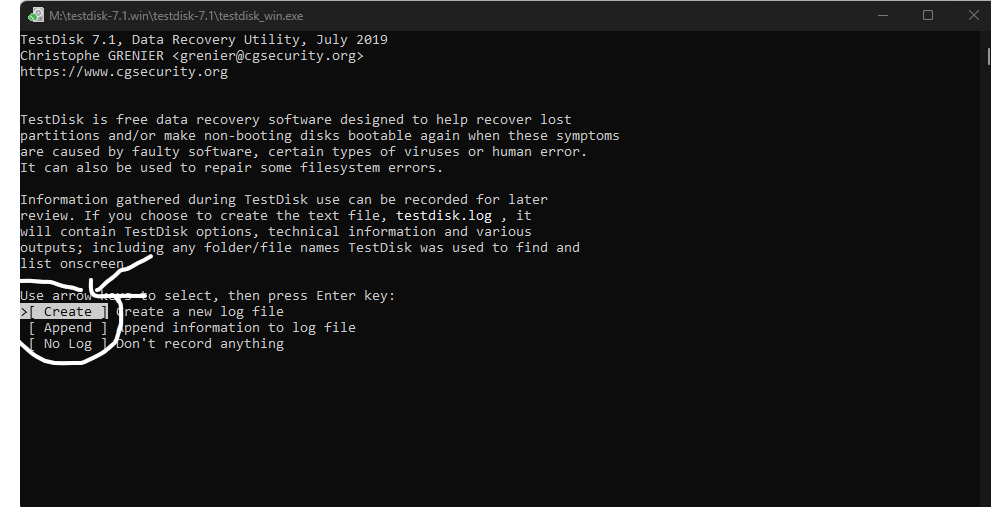Select the highlighted Create option
The image size is (991, 507).
coord(67,312)
